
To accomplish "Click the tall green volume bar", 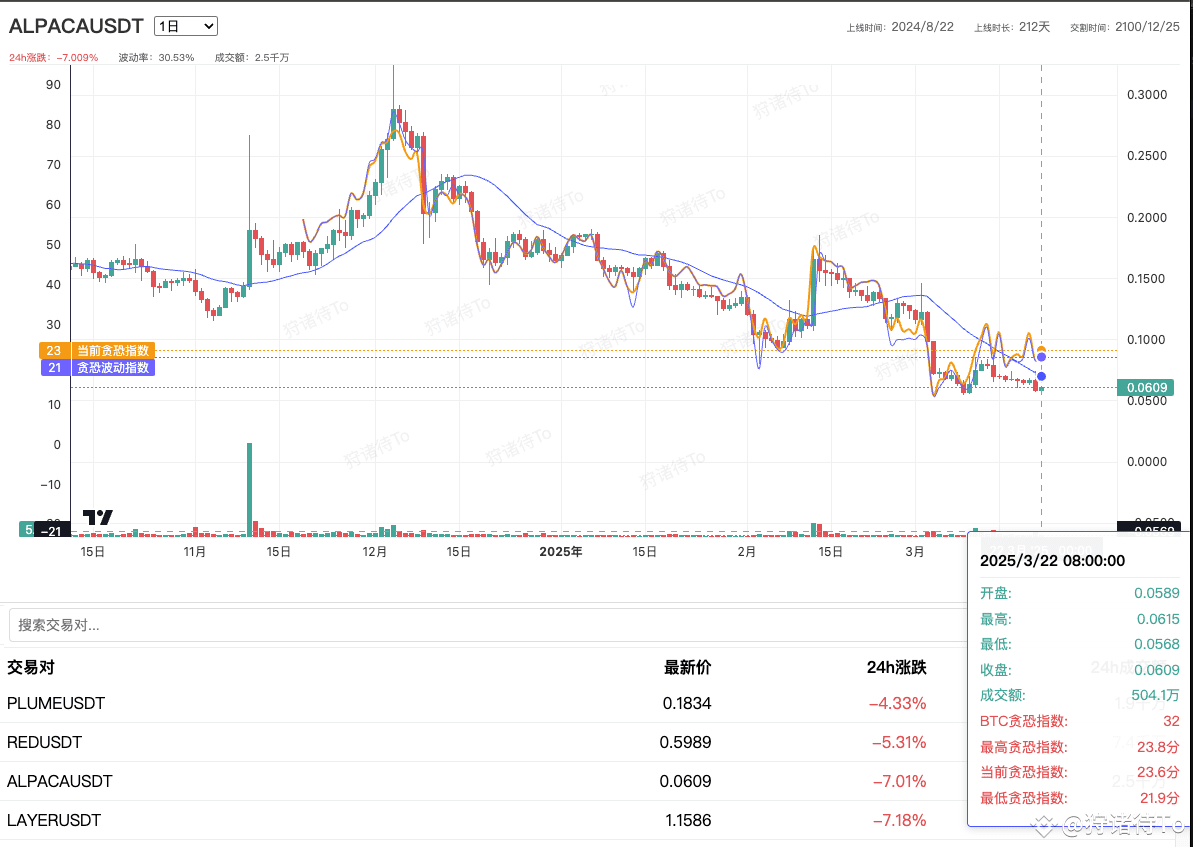I will pyautogui.click(x=249, y=487).
